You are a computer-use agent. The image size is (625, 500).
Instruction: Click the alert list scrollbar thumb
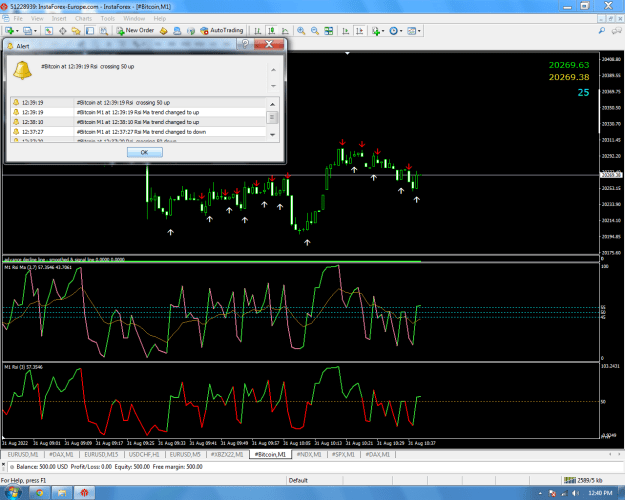point(273,117)
